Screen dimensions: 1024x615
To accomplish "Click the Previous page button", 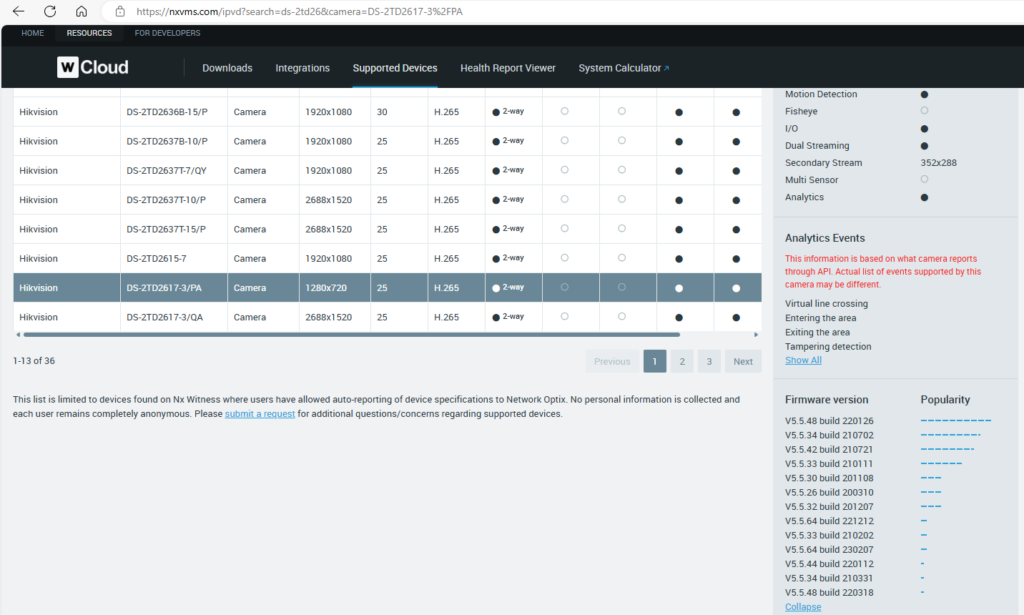I will (612, 361).
